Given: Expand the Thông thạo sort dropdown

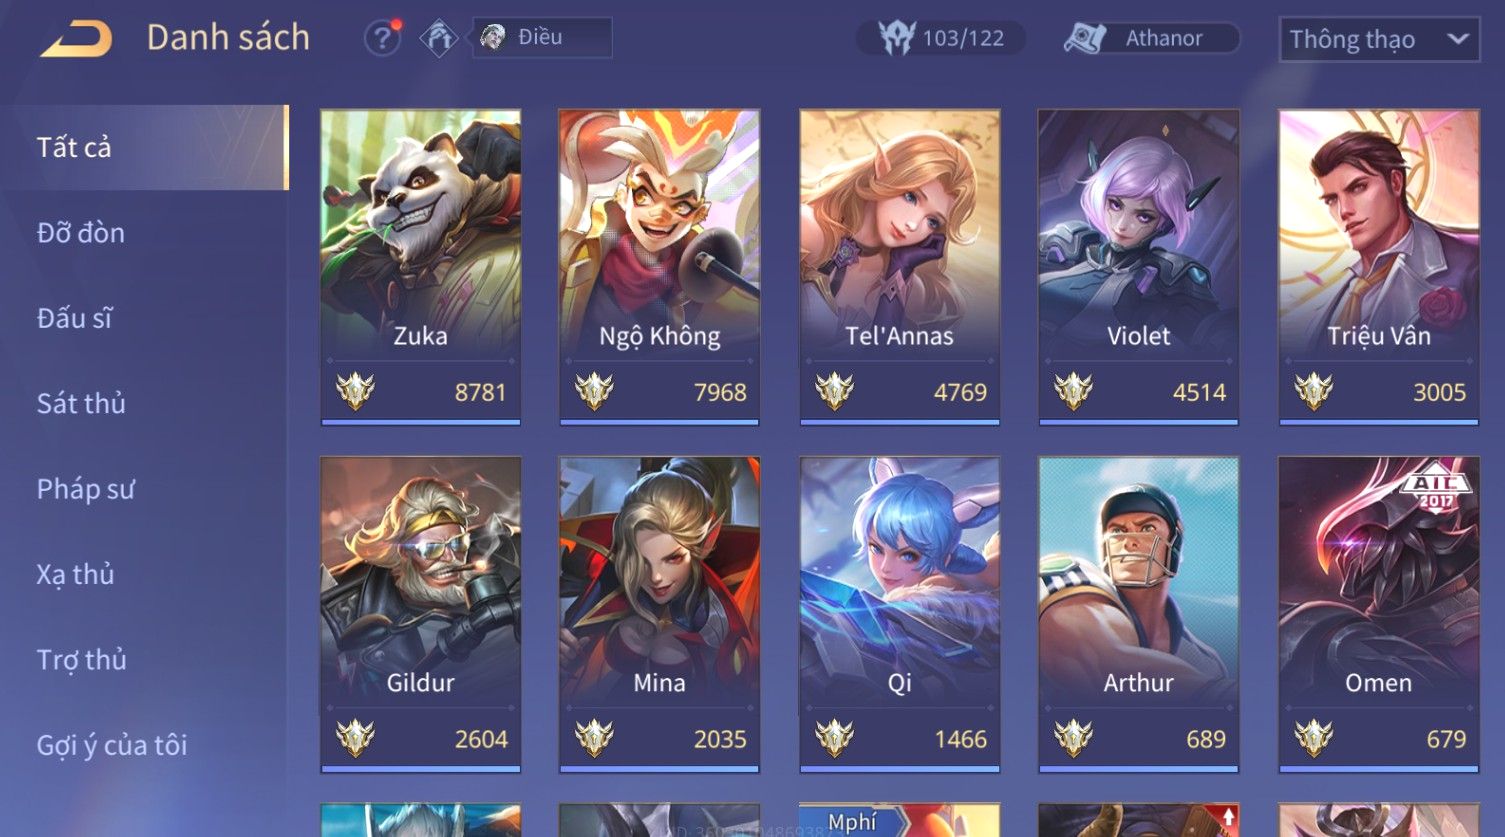Looking at the screenshot, I should point(1379,39).
